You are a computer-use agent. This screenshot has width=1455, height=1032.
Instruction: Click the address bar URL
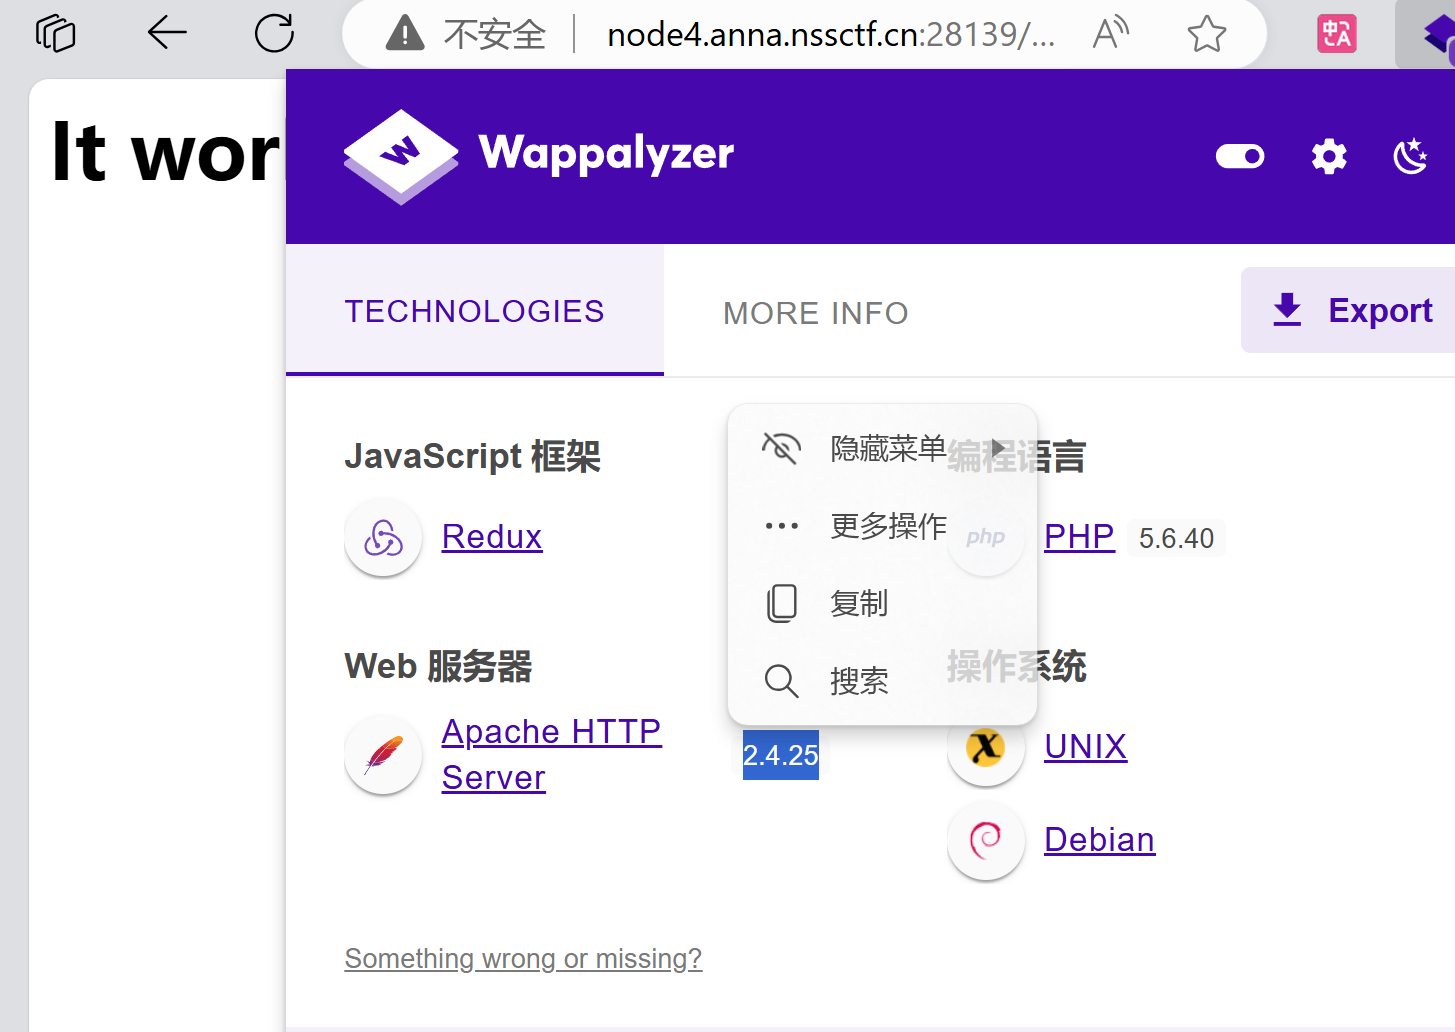point(830,35)
